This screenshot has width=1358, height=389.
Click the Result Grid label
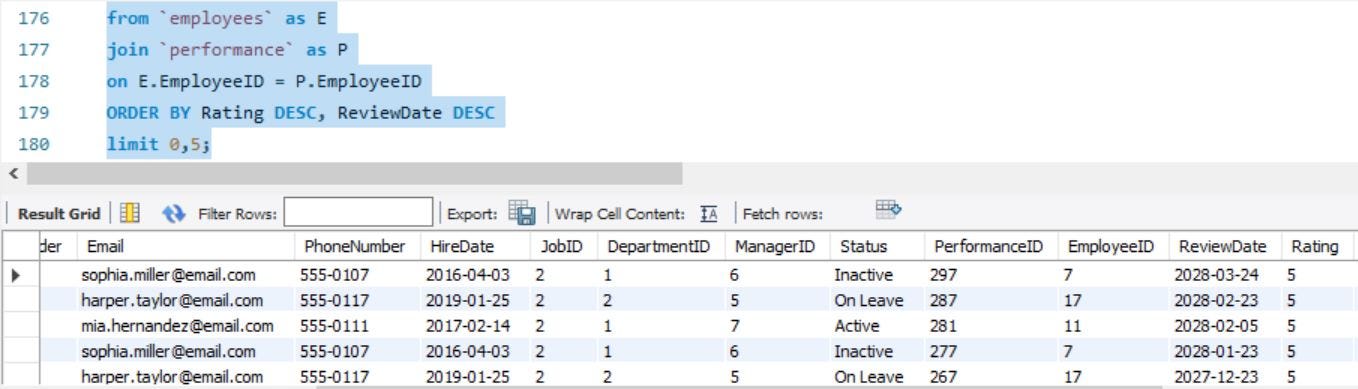[x=59, y=214]
